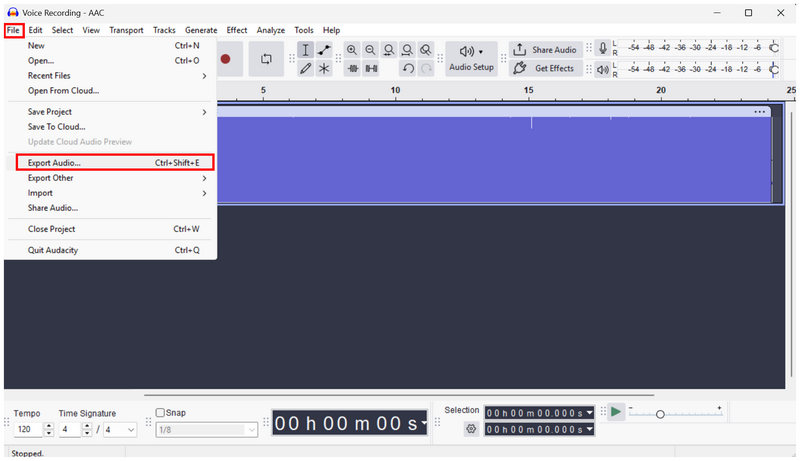The width and height of the screenshot is (800, 461).
Task: Expand the Recent Files submenu
Action: 110,75
